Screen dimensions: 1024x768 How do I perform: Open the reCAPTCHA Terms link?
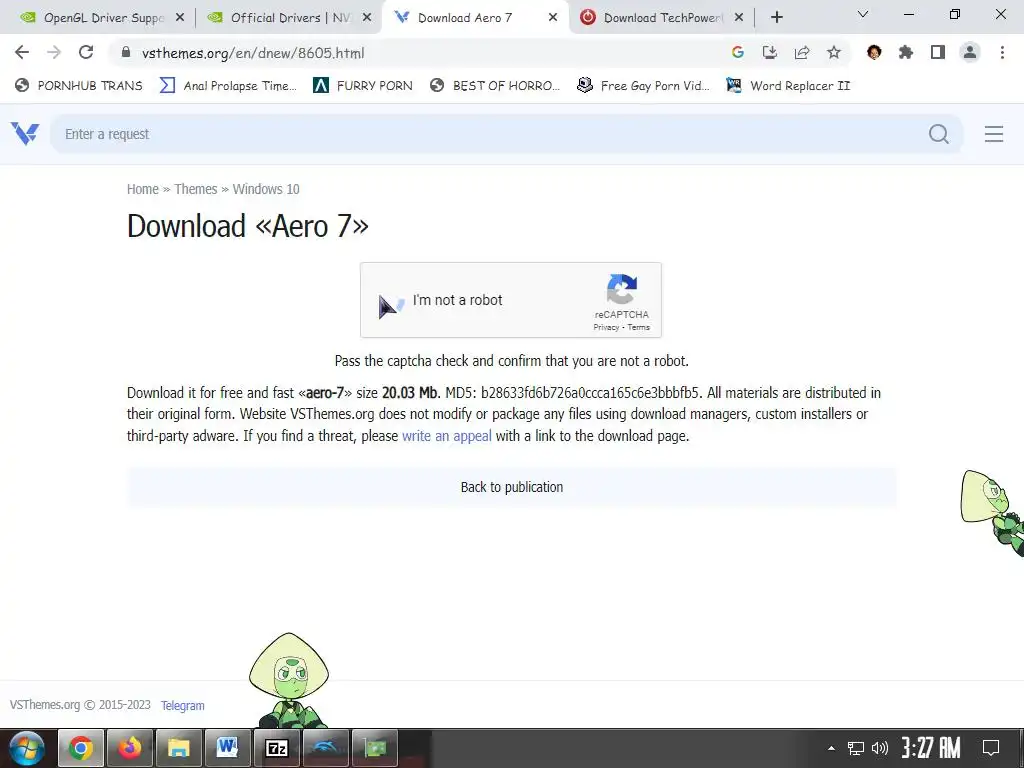(x=638, y=327)
